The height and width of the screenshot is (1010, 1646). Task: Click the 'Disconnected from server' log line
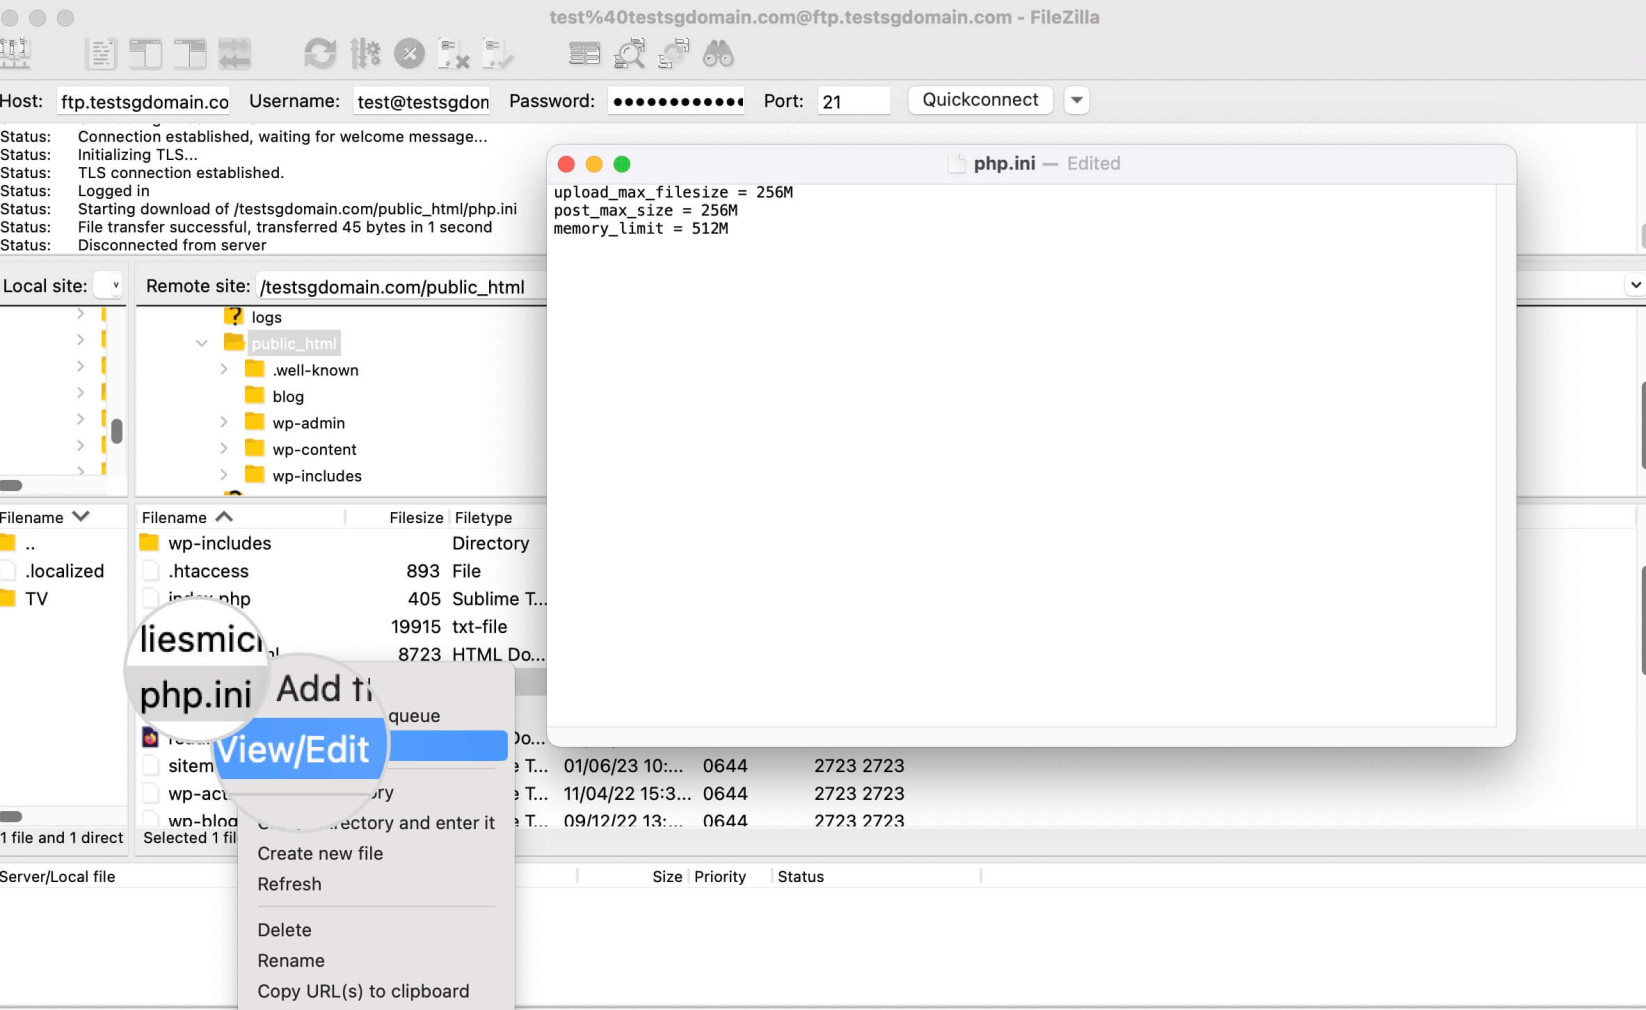pos(172,245)
